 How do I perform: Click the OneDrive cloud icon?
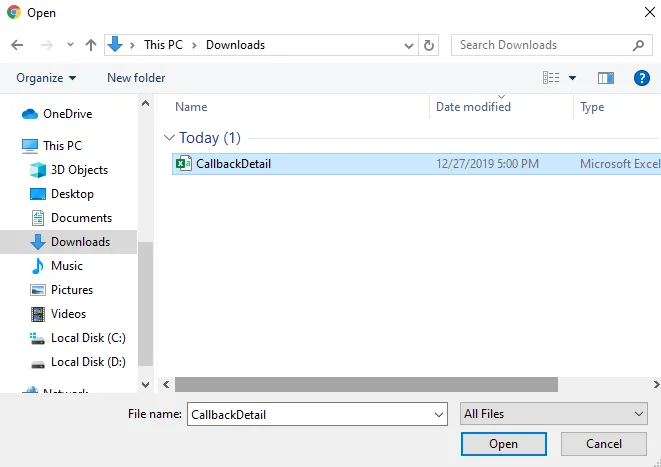[30, 114]
